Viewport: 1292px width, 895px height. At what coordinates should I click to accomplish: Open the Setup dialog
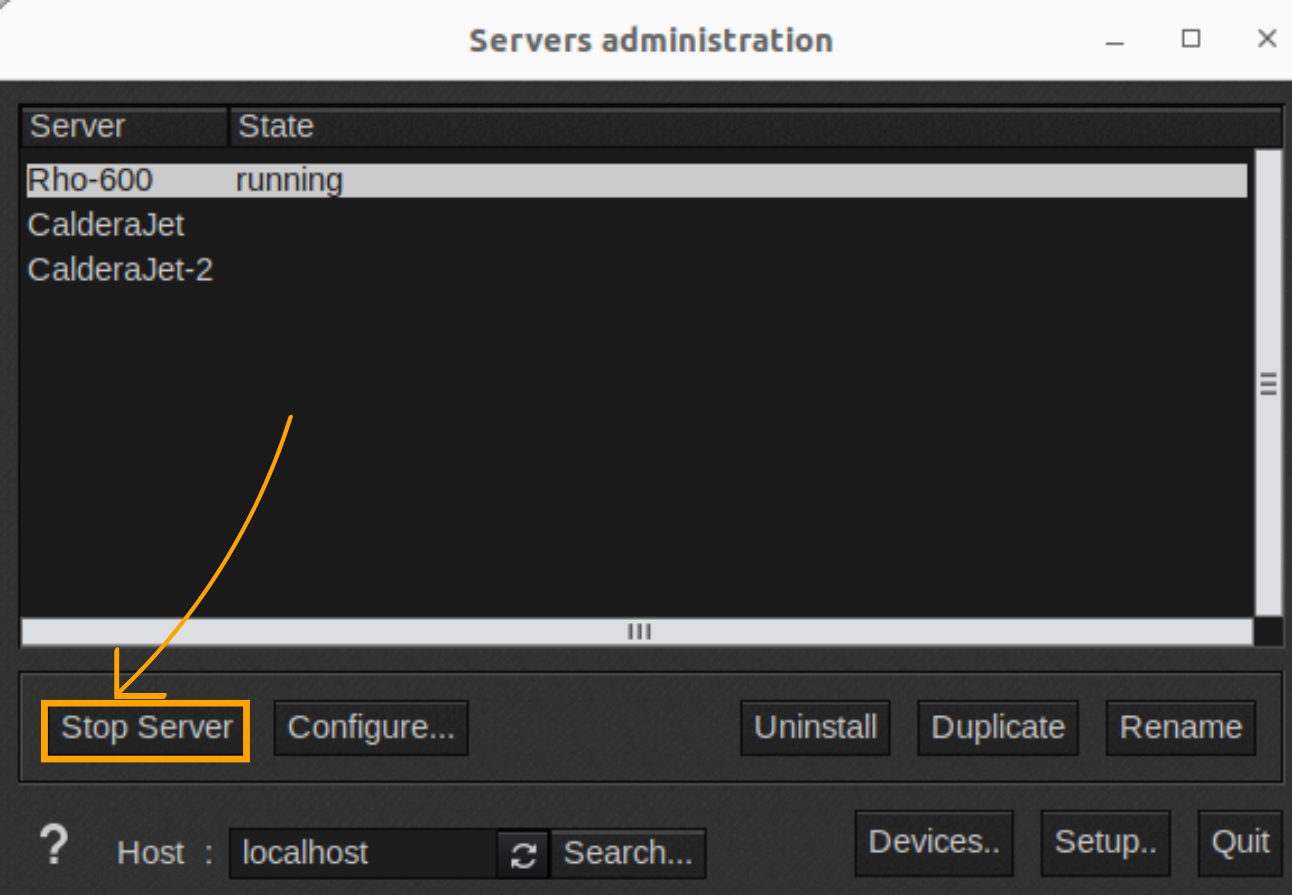coord(1105,842)
